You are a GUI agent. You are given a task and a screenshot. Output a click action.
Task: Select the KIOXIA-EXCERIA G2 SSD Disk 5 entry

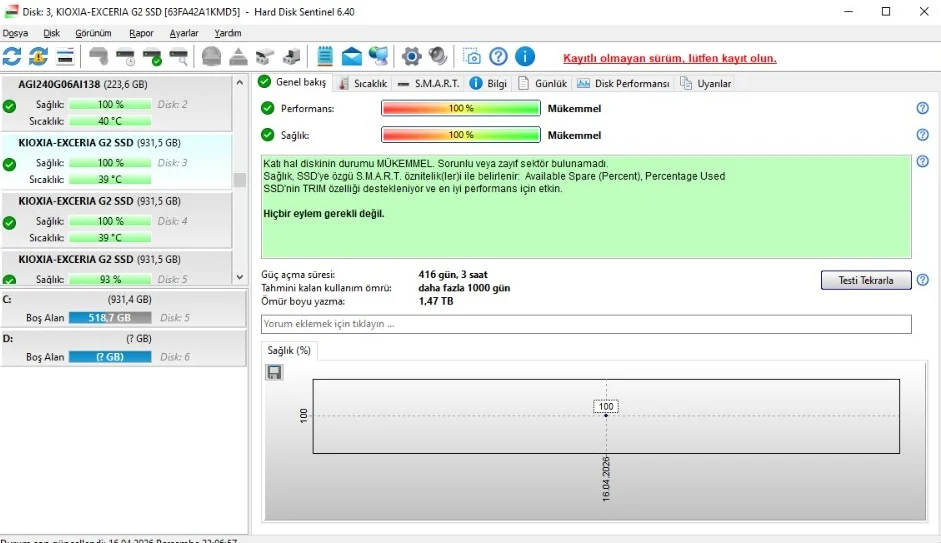[116, 268]
